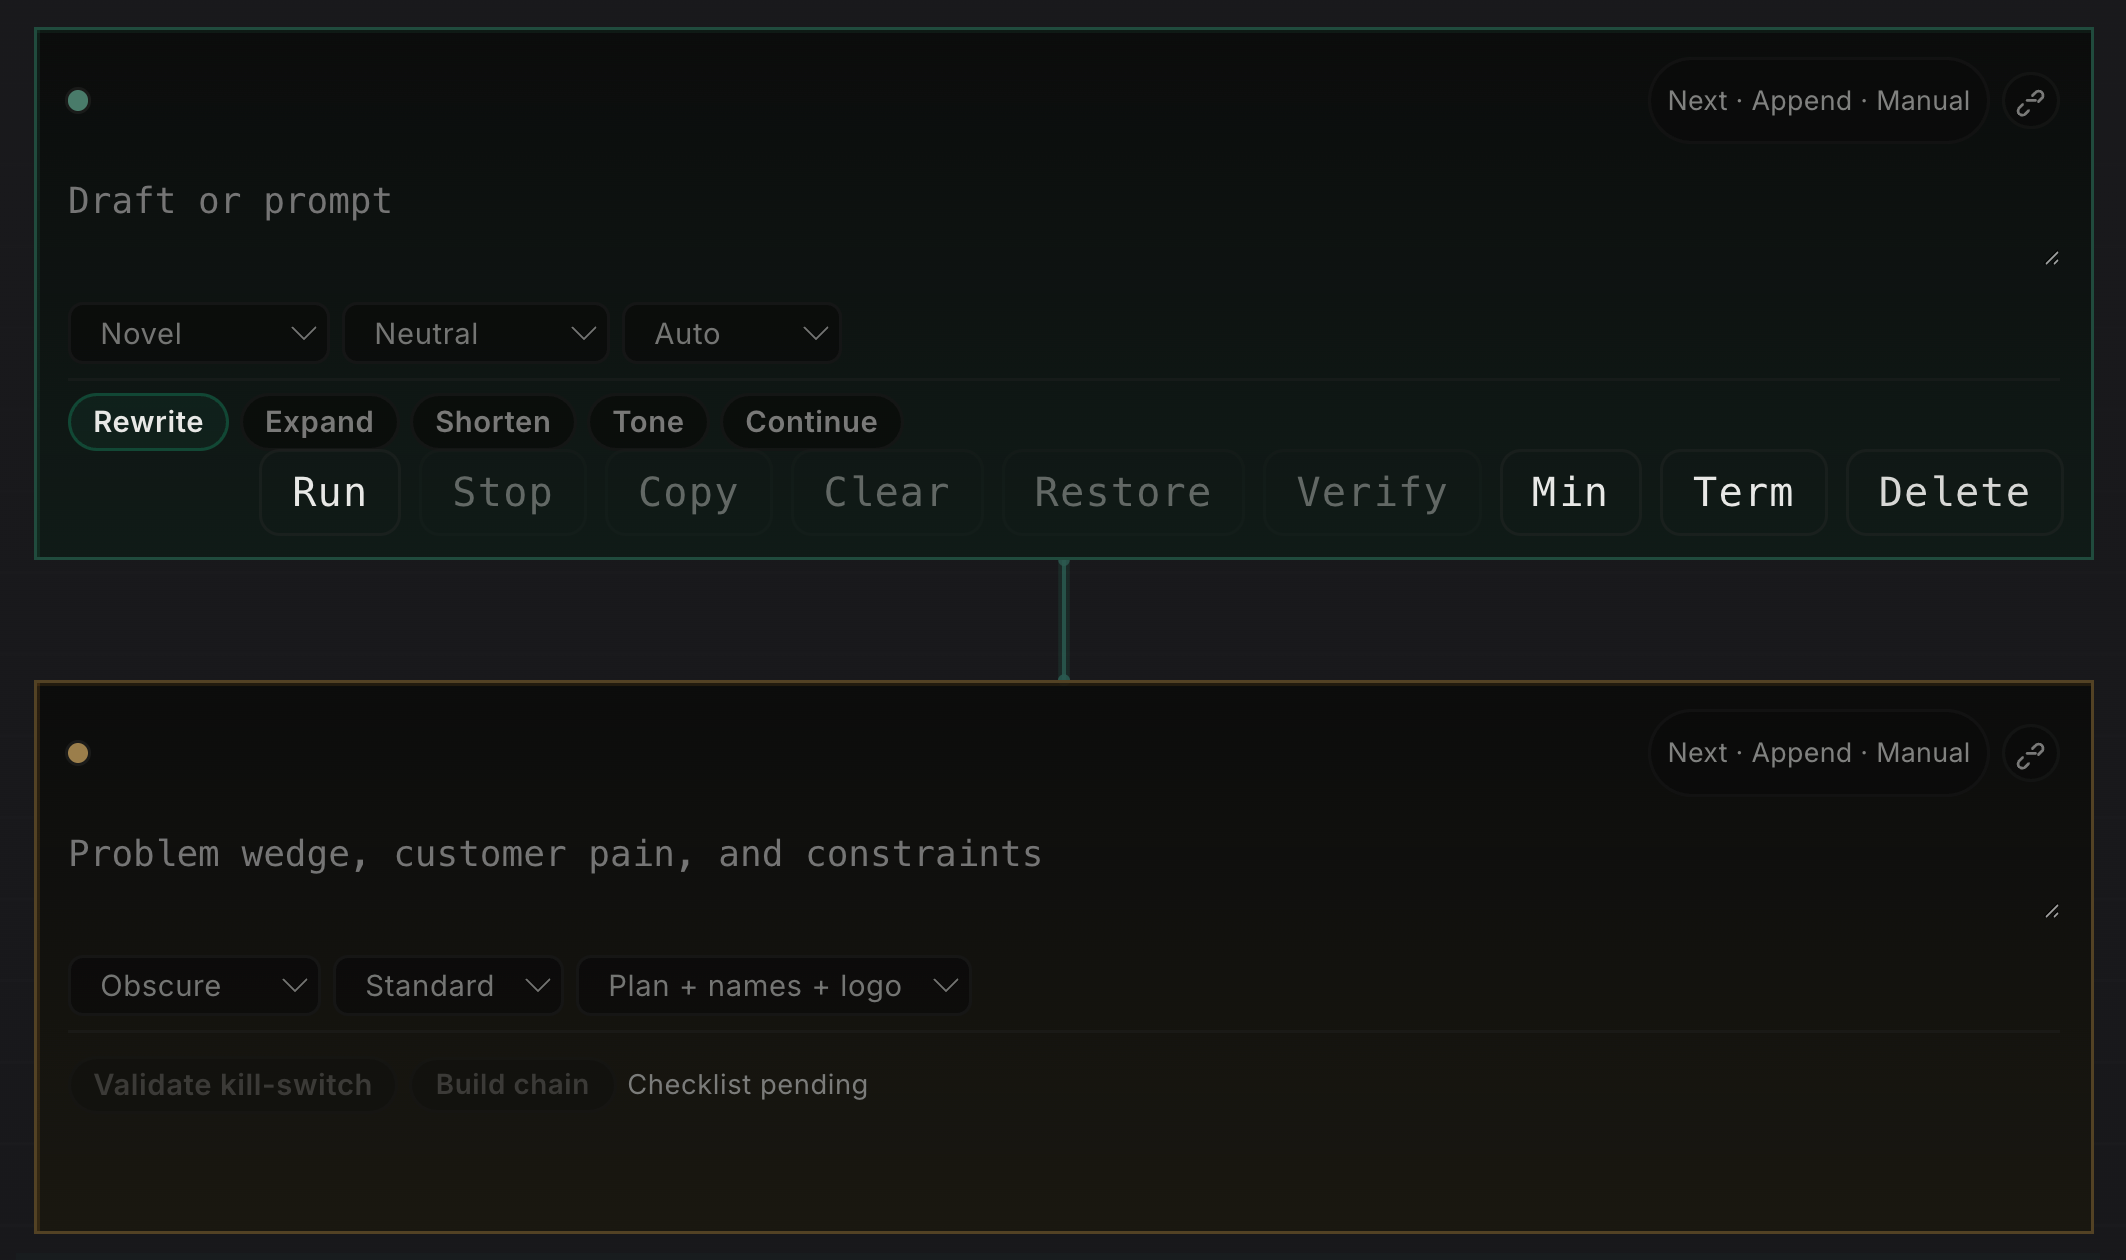The image size is (2126, 1260).
Task: Click the Delete button
Action: coord(1954,493)
